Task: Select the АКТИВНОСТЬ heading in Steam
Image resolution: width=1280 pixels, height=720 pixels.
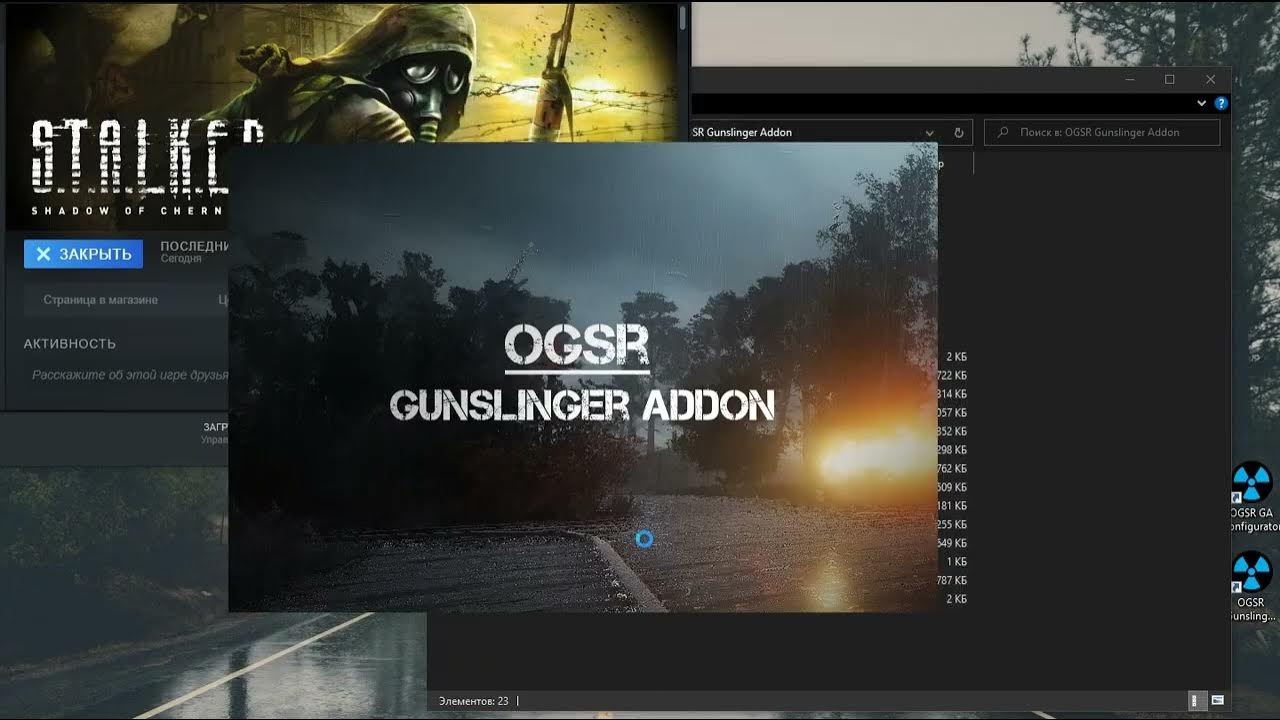Action: point(70,344)
